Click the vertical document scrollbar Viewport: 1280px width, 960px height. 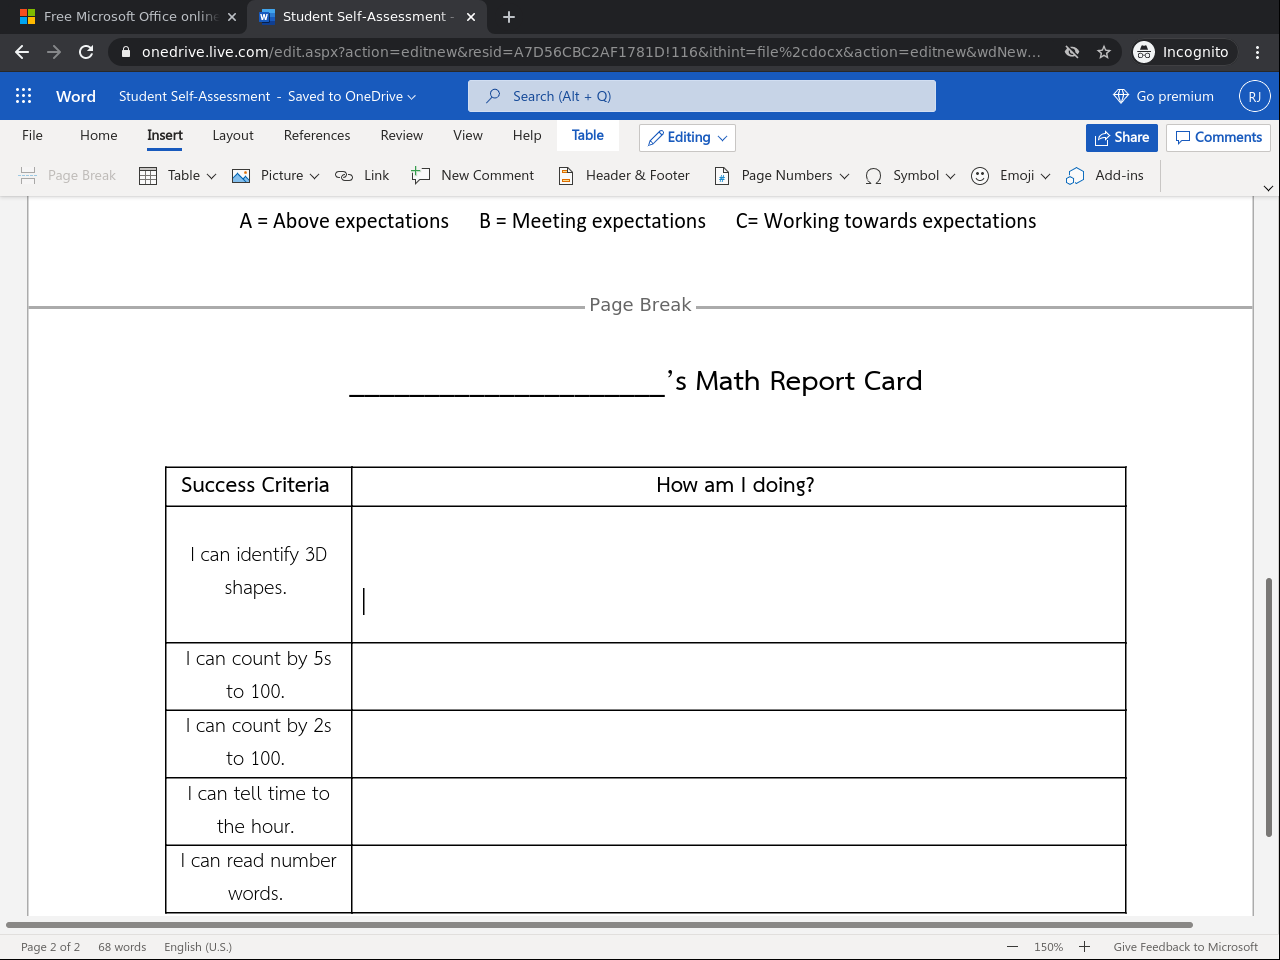click(1270, 707)
